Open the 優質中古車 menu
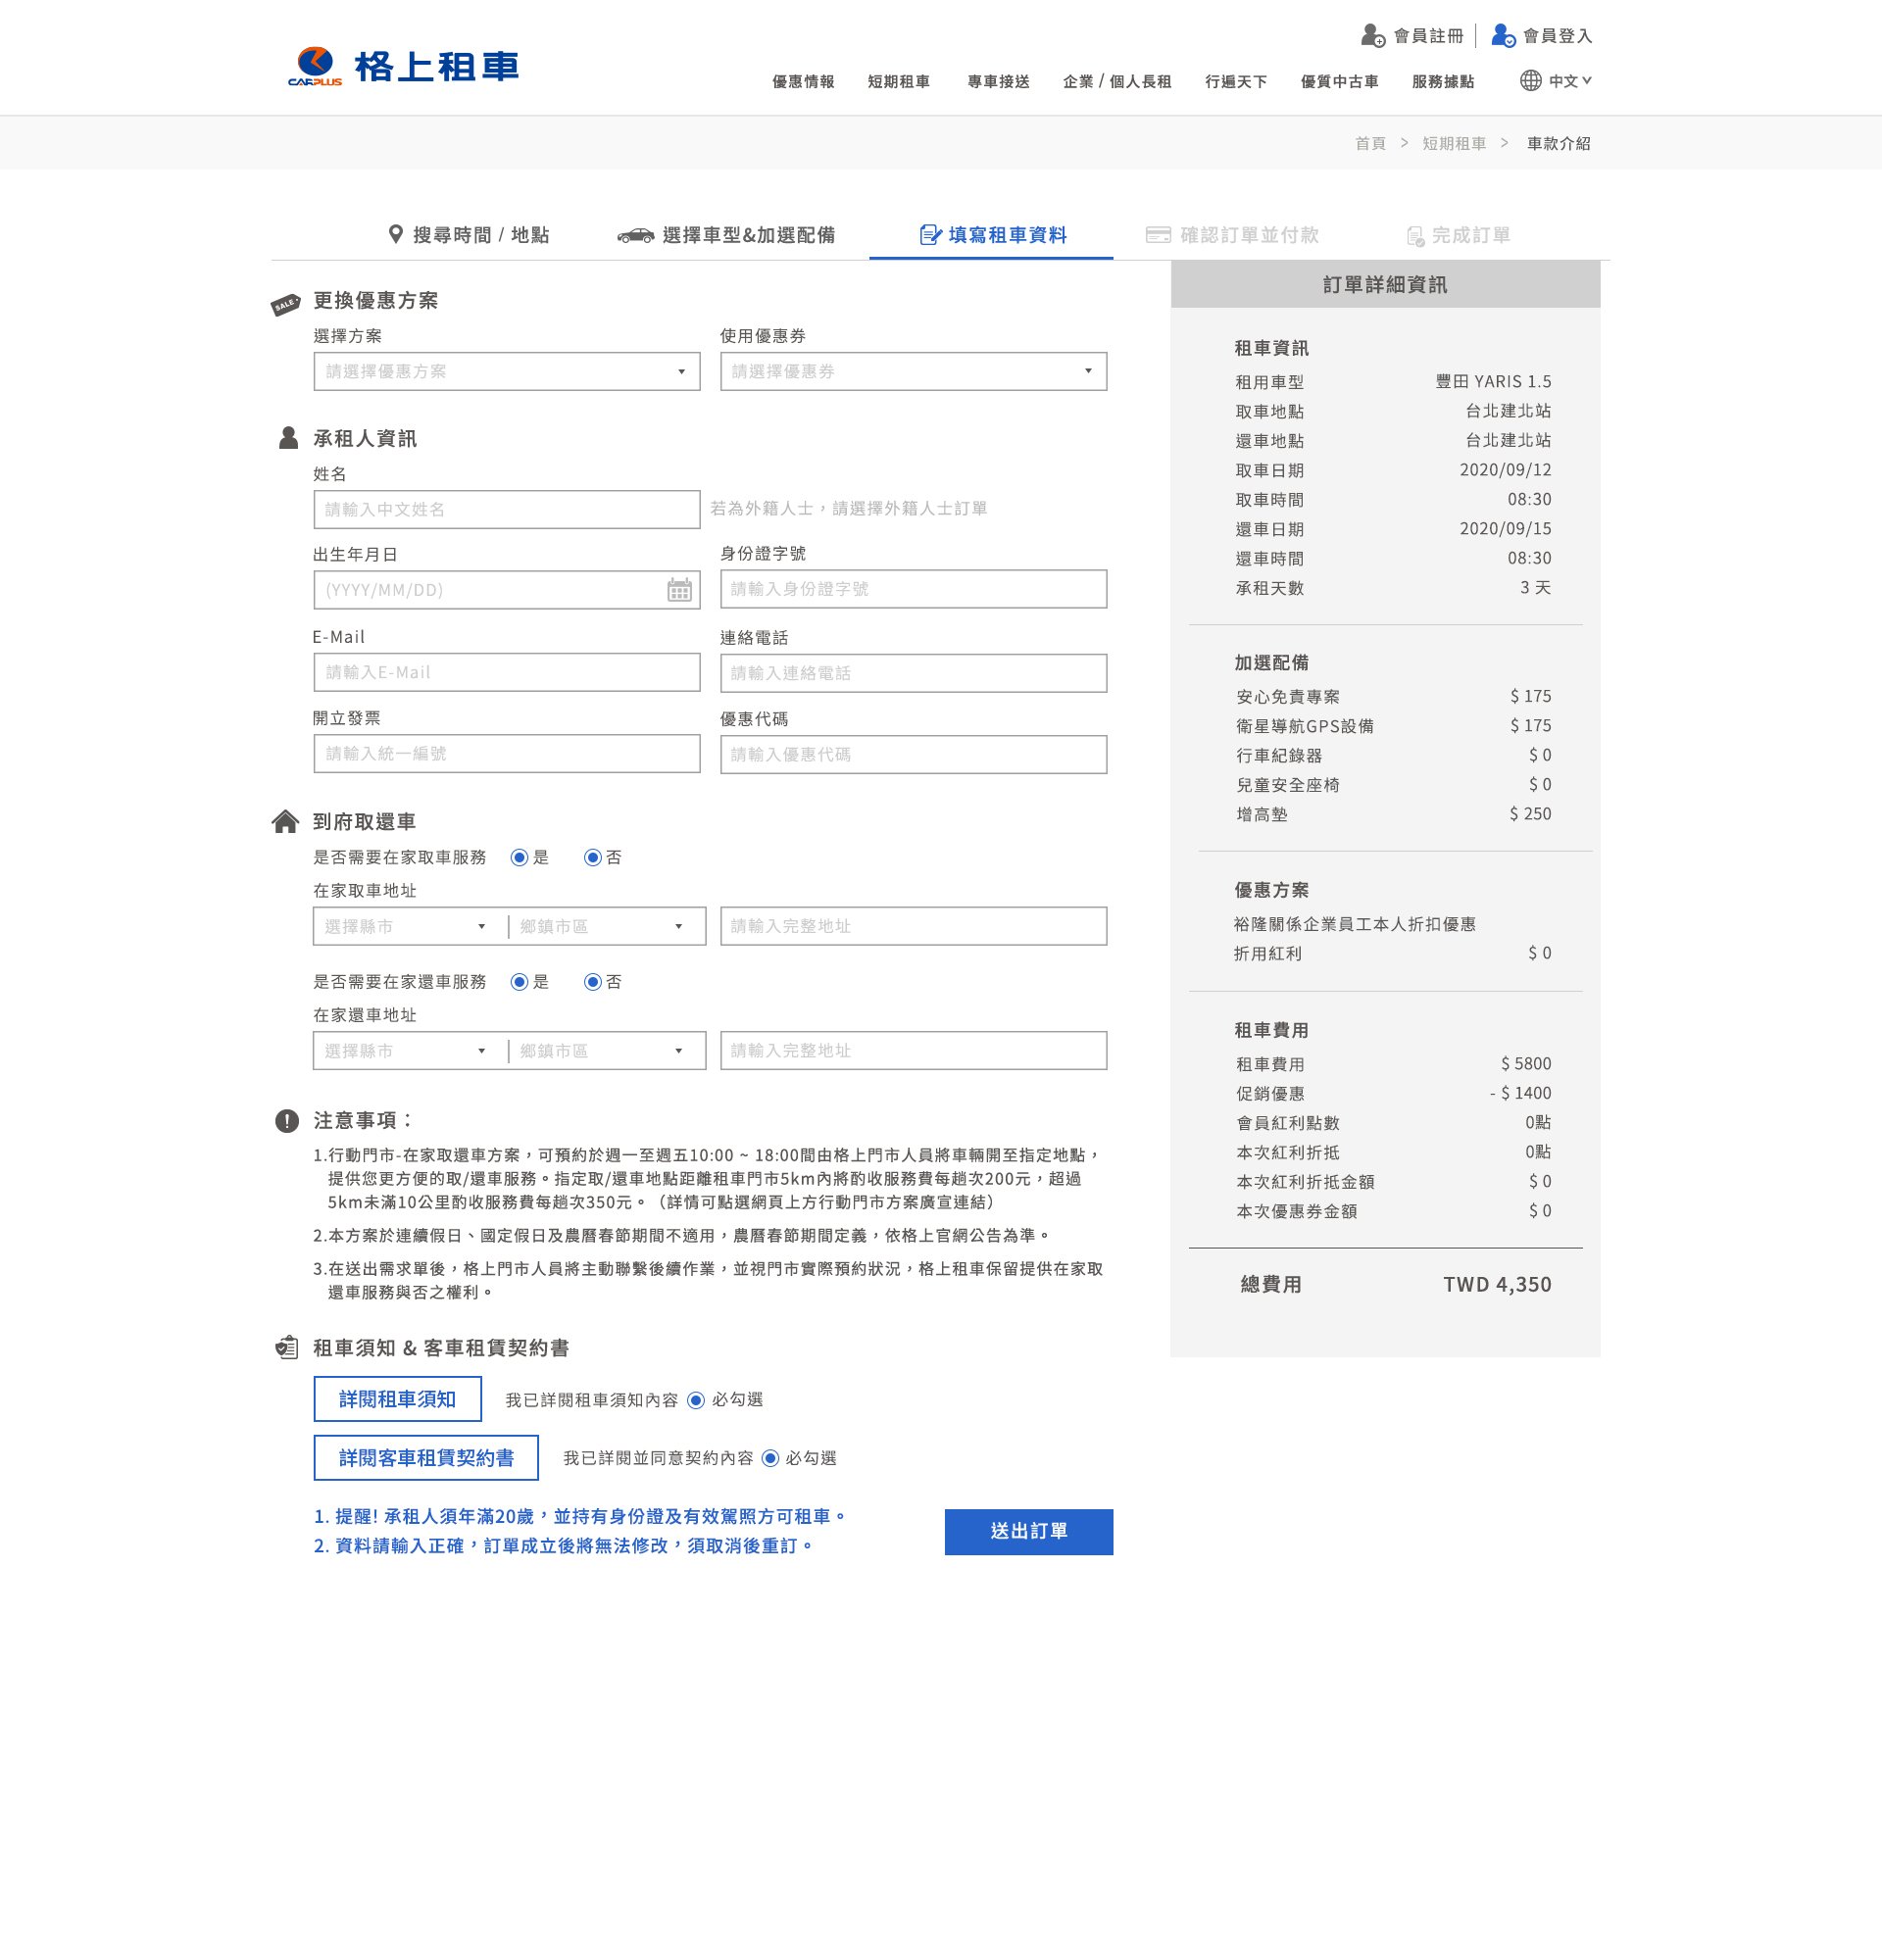 coord(1339,82)
